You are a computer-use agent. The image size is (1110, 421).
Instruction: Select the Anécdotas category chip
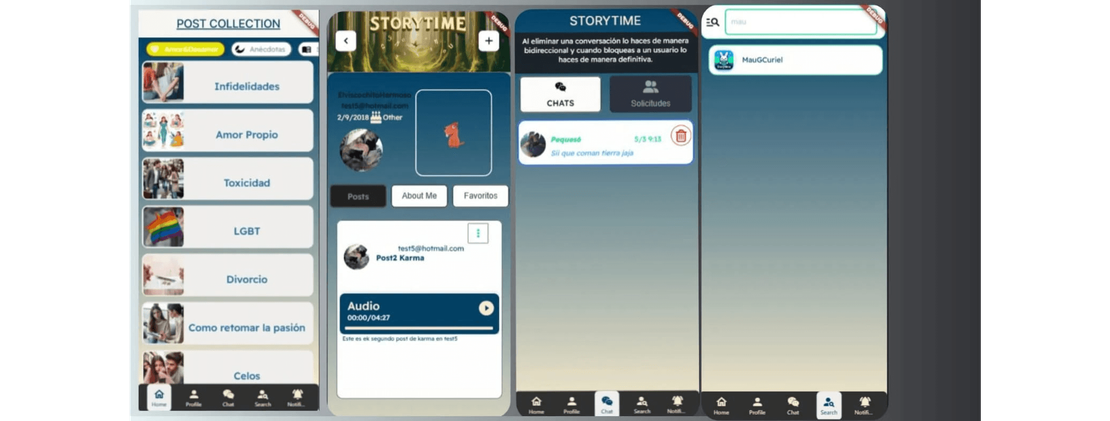[261, 49]
